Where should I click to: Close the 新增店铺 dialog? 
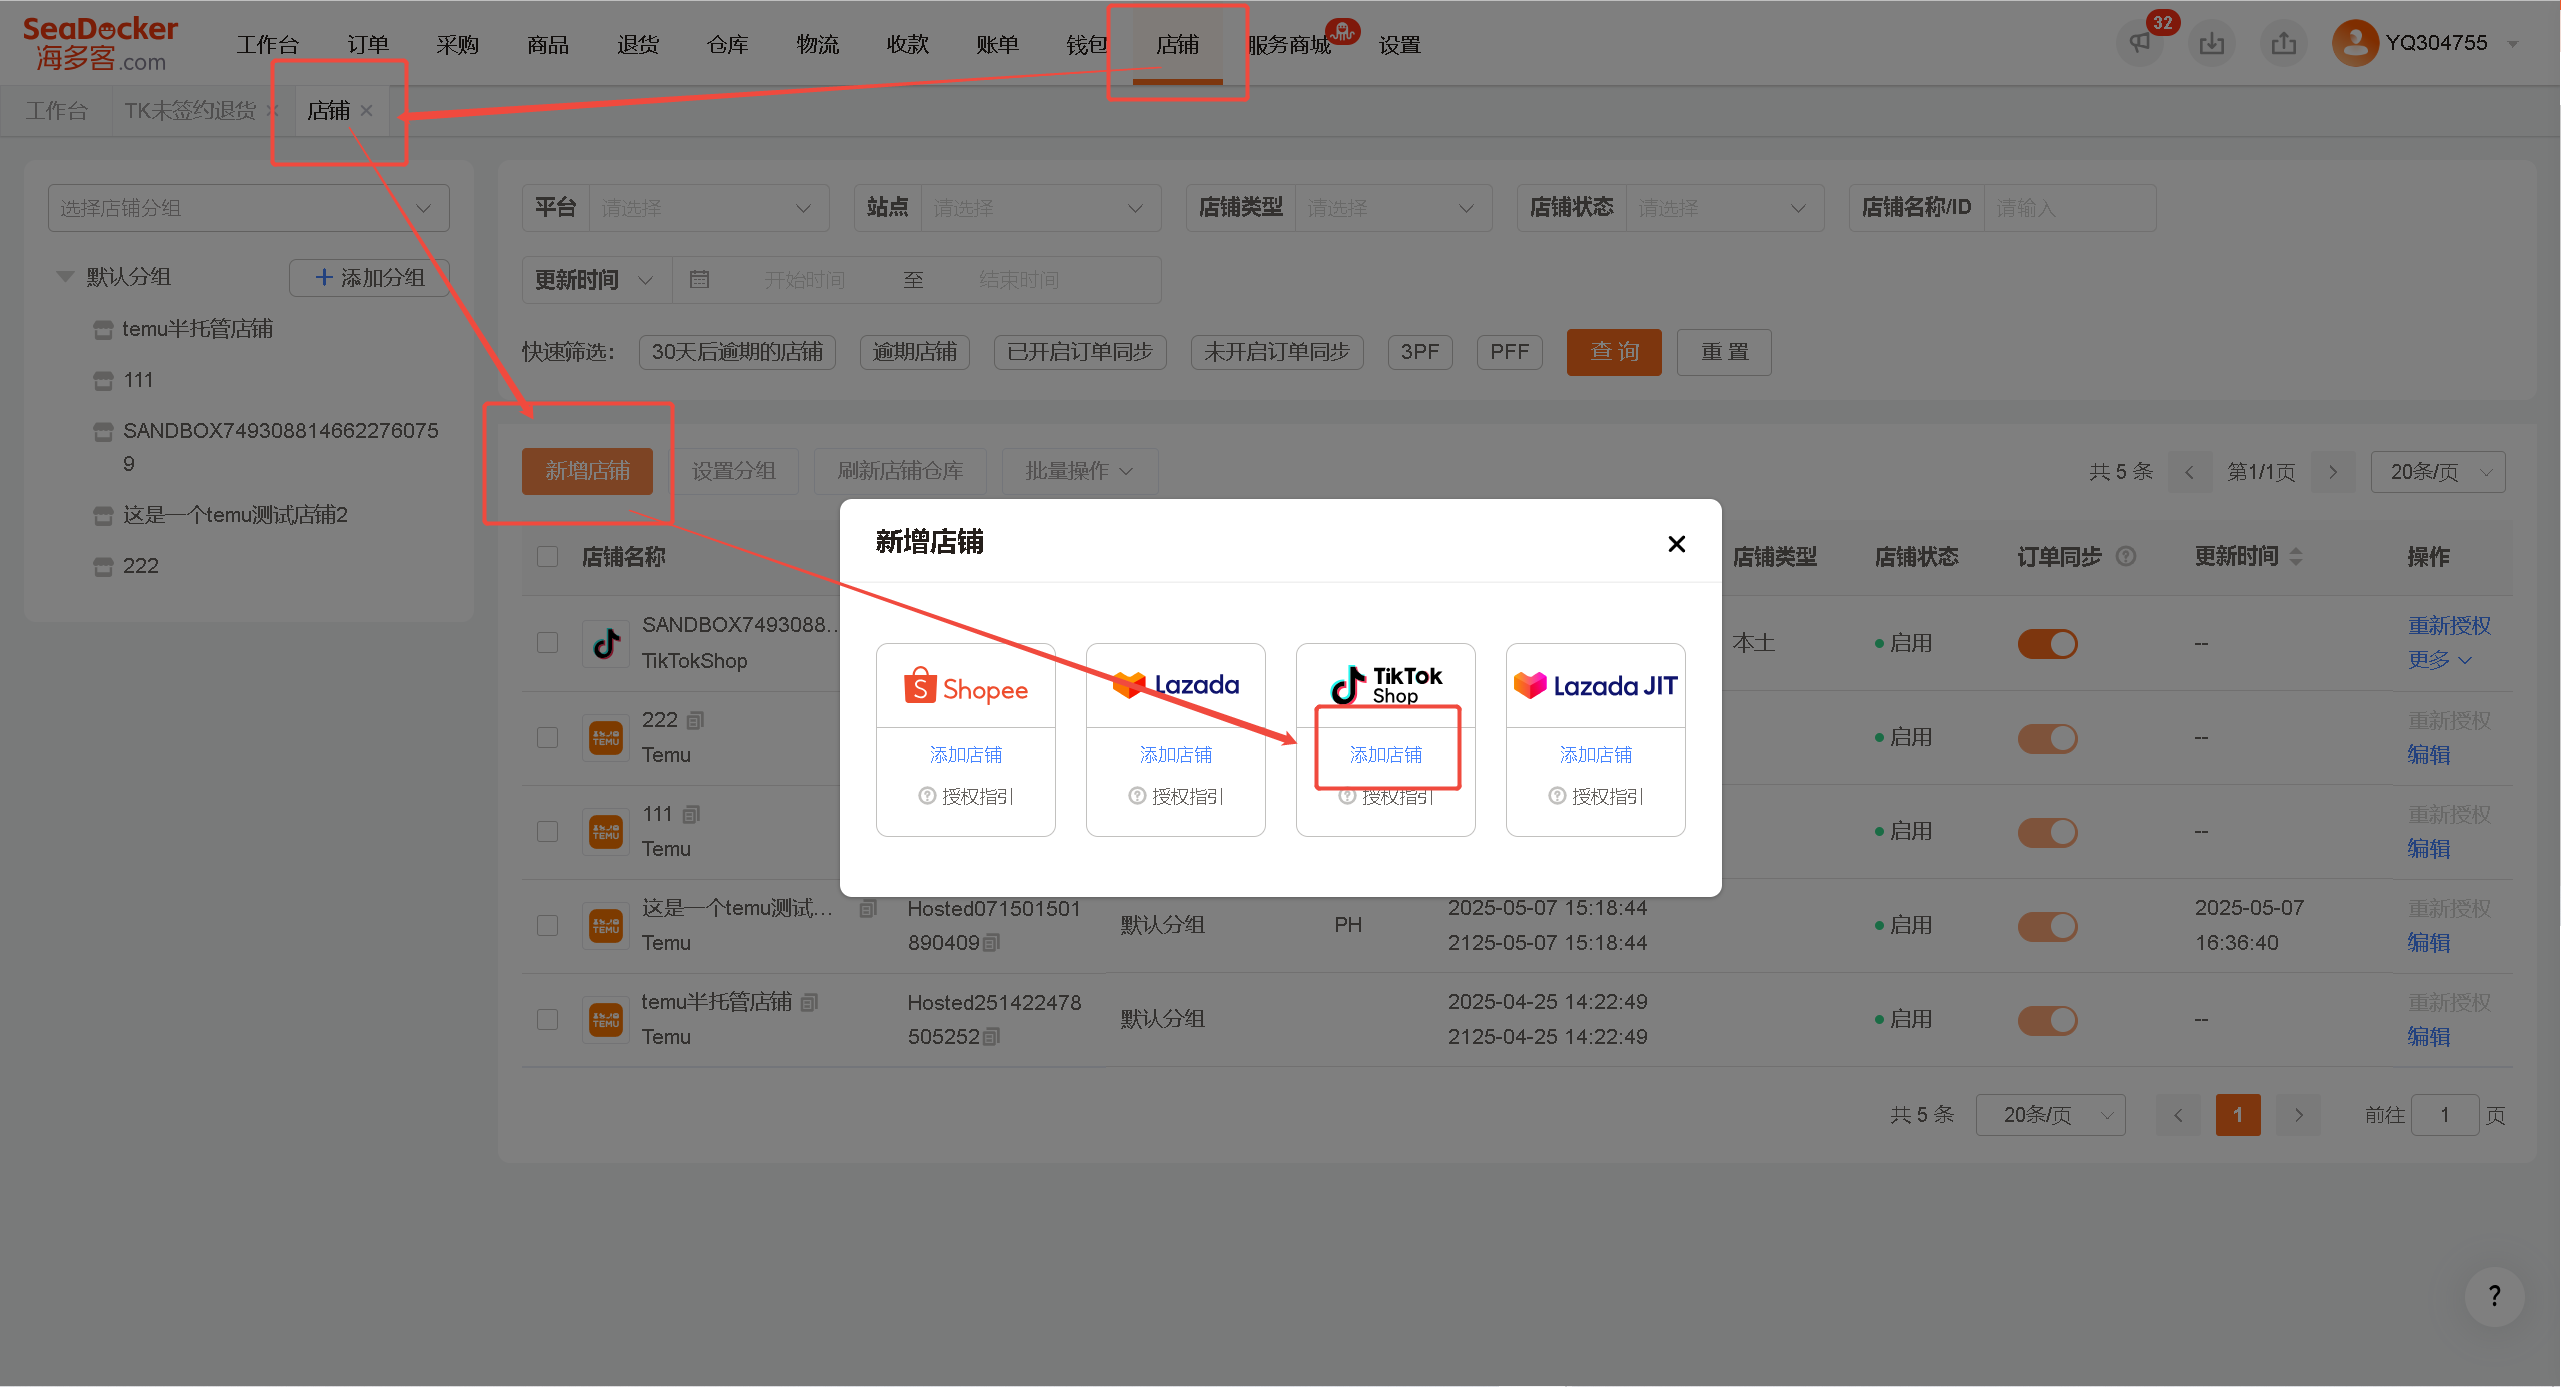point(1677,544)
